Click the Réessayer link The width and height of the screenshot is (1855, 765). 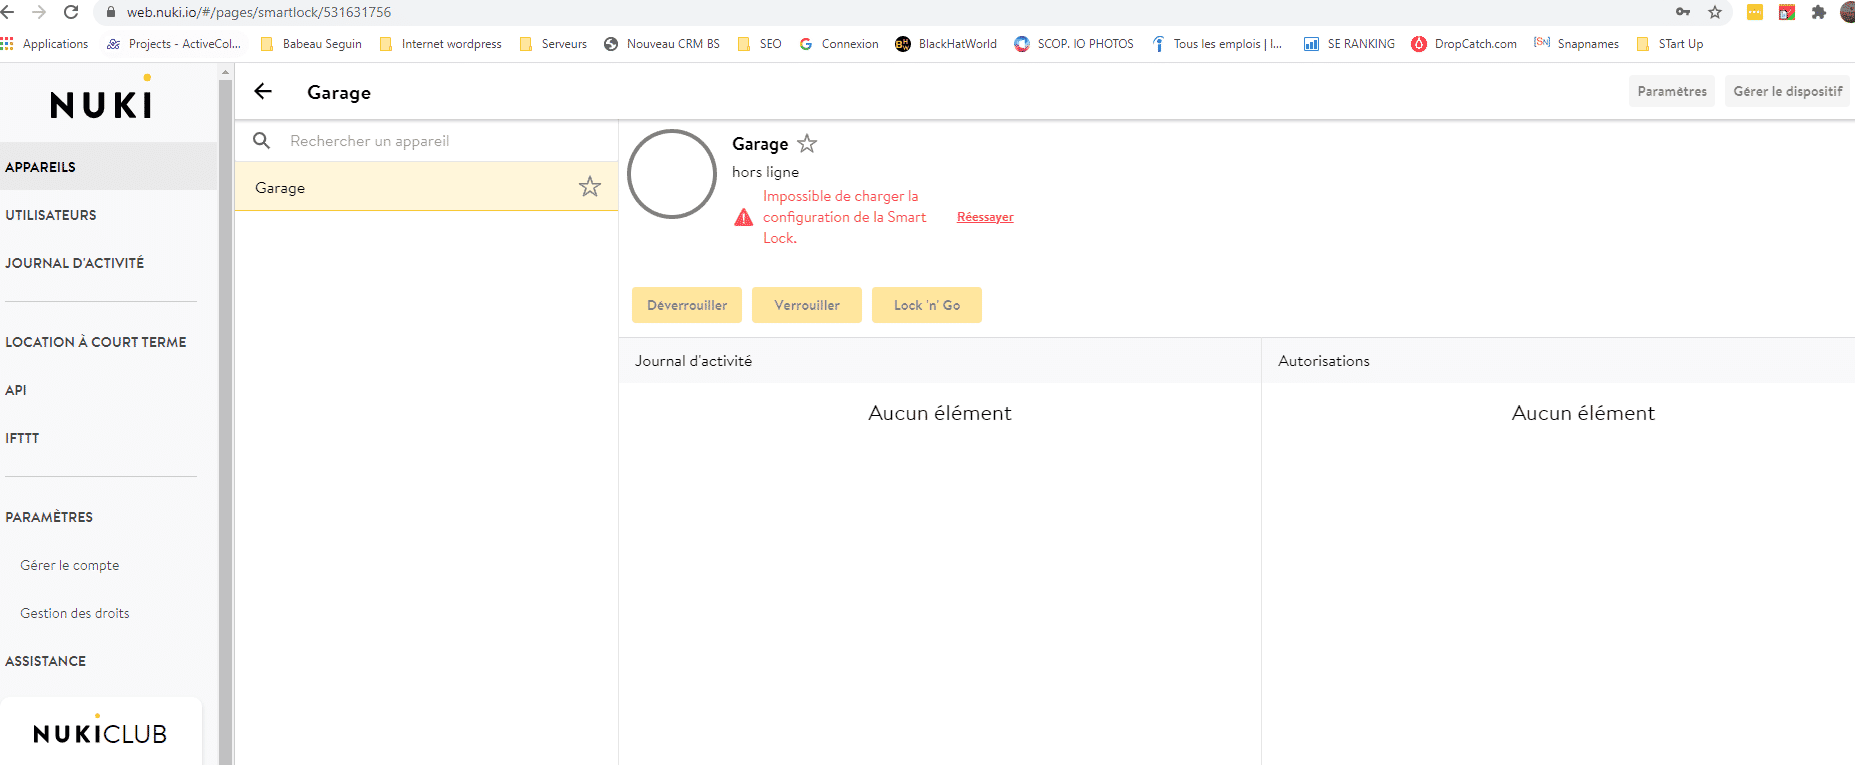985,217
